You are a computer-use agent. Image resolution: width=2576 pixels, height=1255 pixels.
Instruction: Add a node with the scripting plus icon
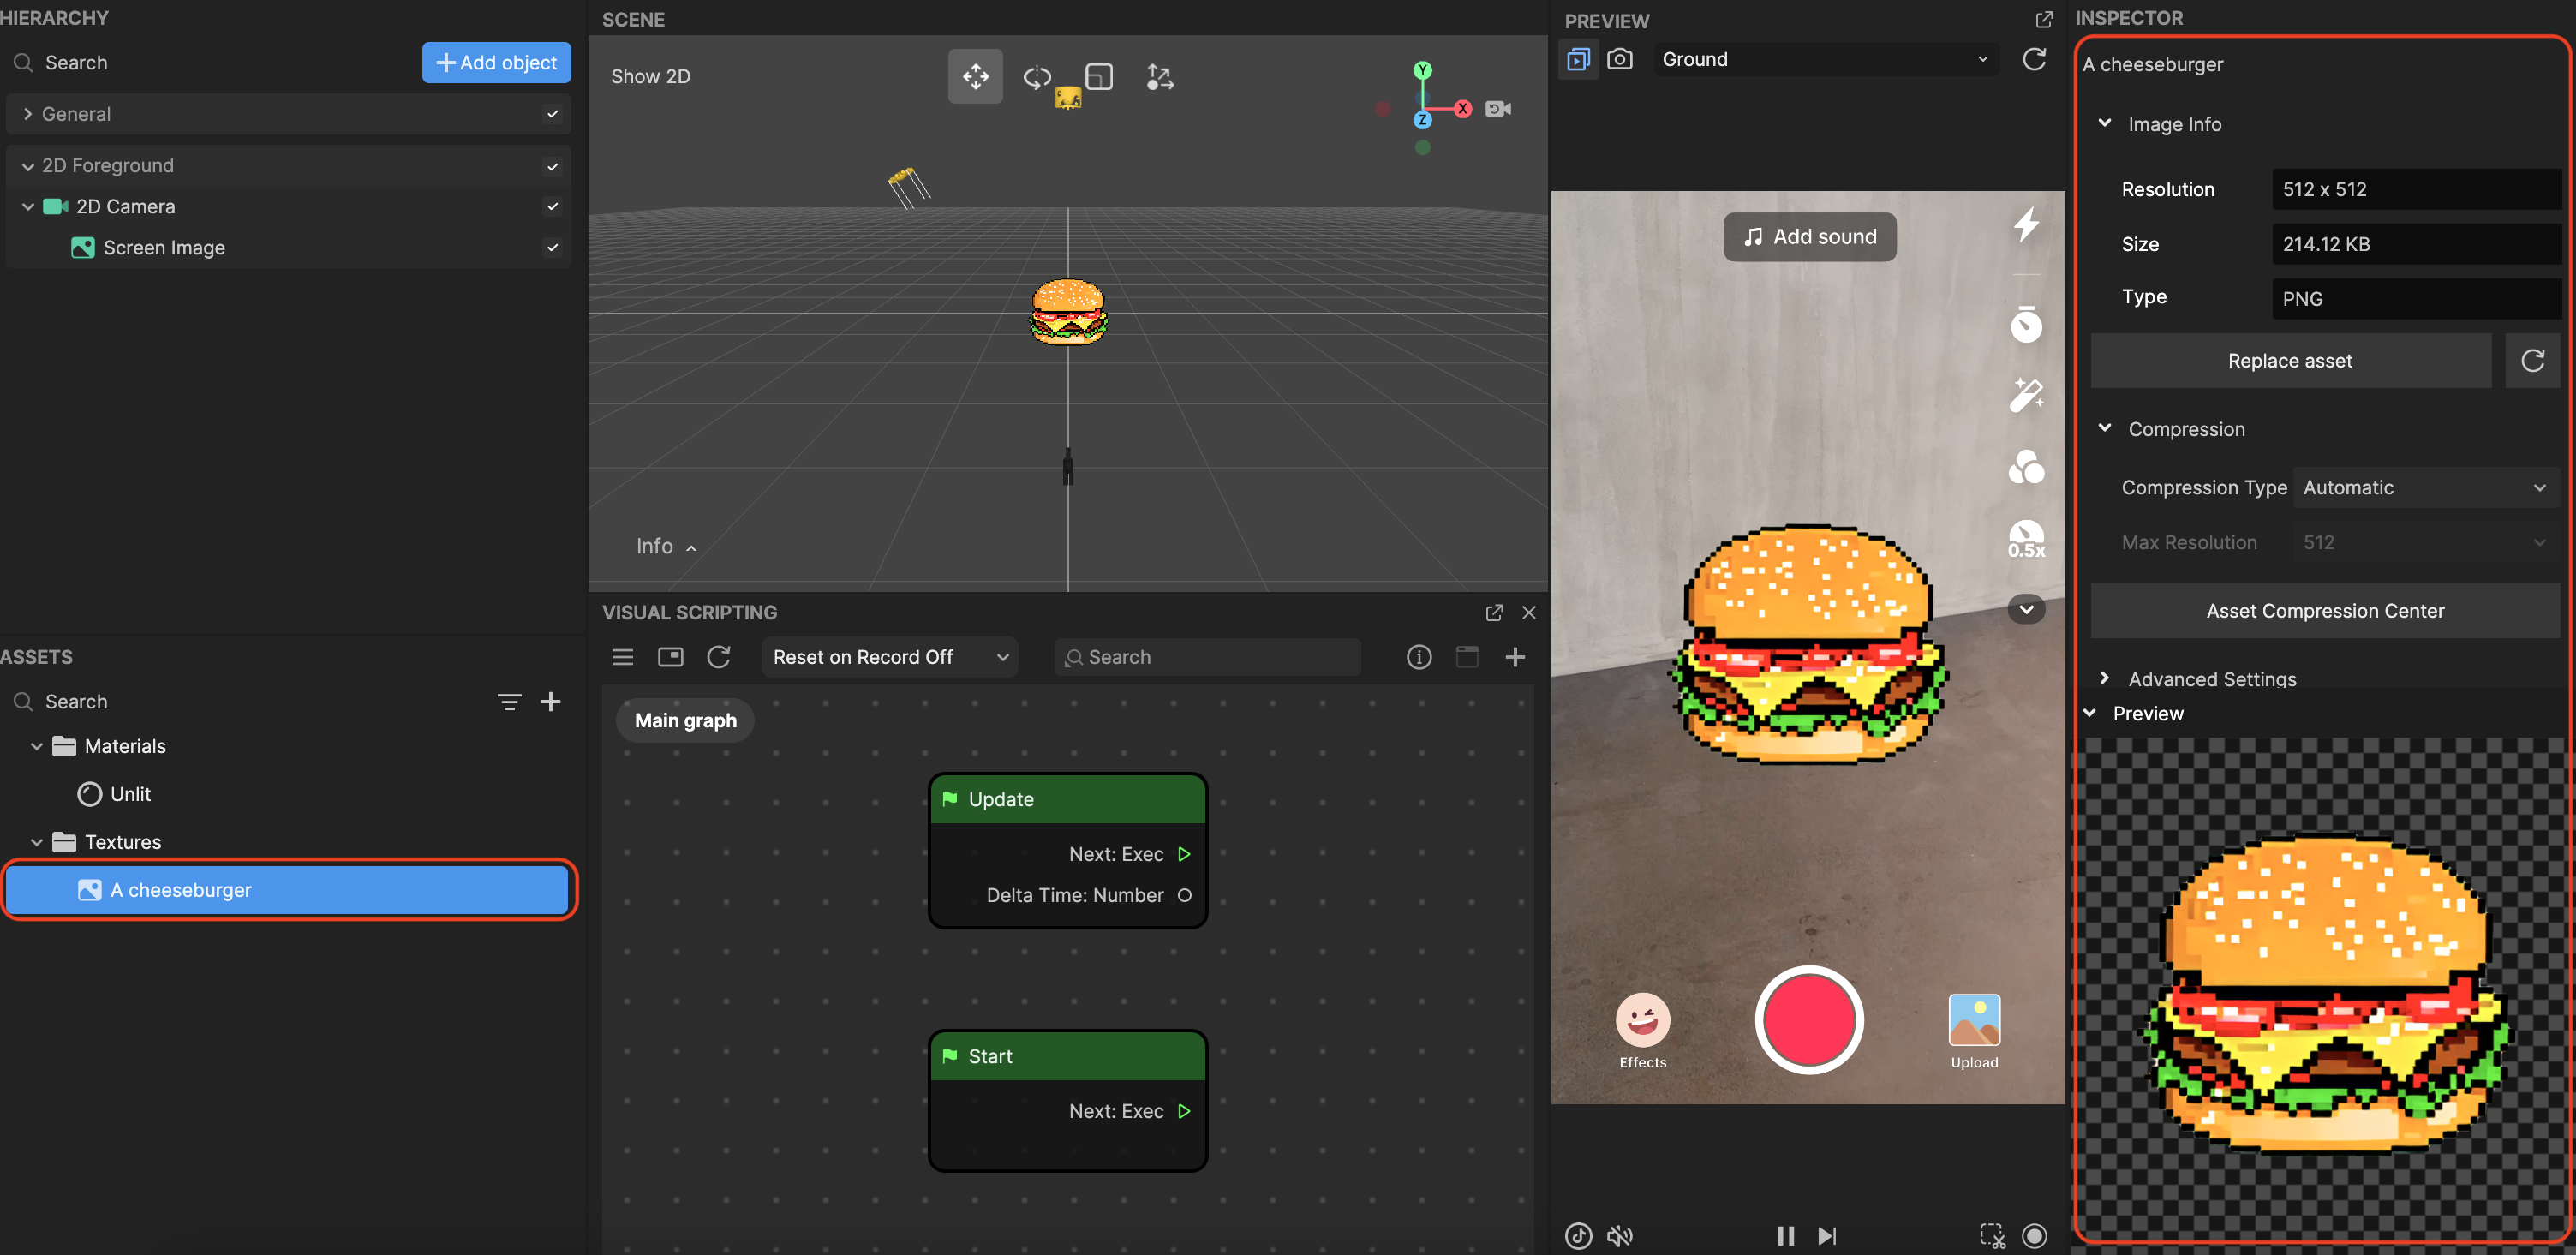[x=1515, y=657]
